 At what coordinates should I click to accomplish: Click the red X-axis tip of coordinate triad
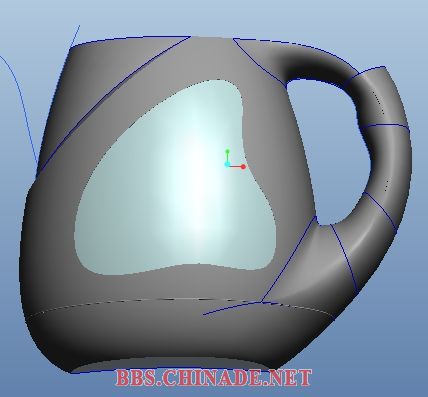click(x=243, y=167)
